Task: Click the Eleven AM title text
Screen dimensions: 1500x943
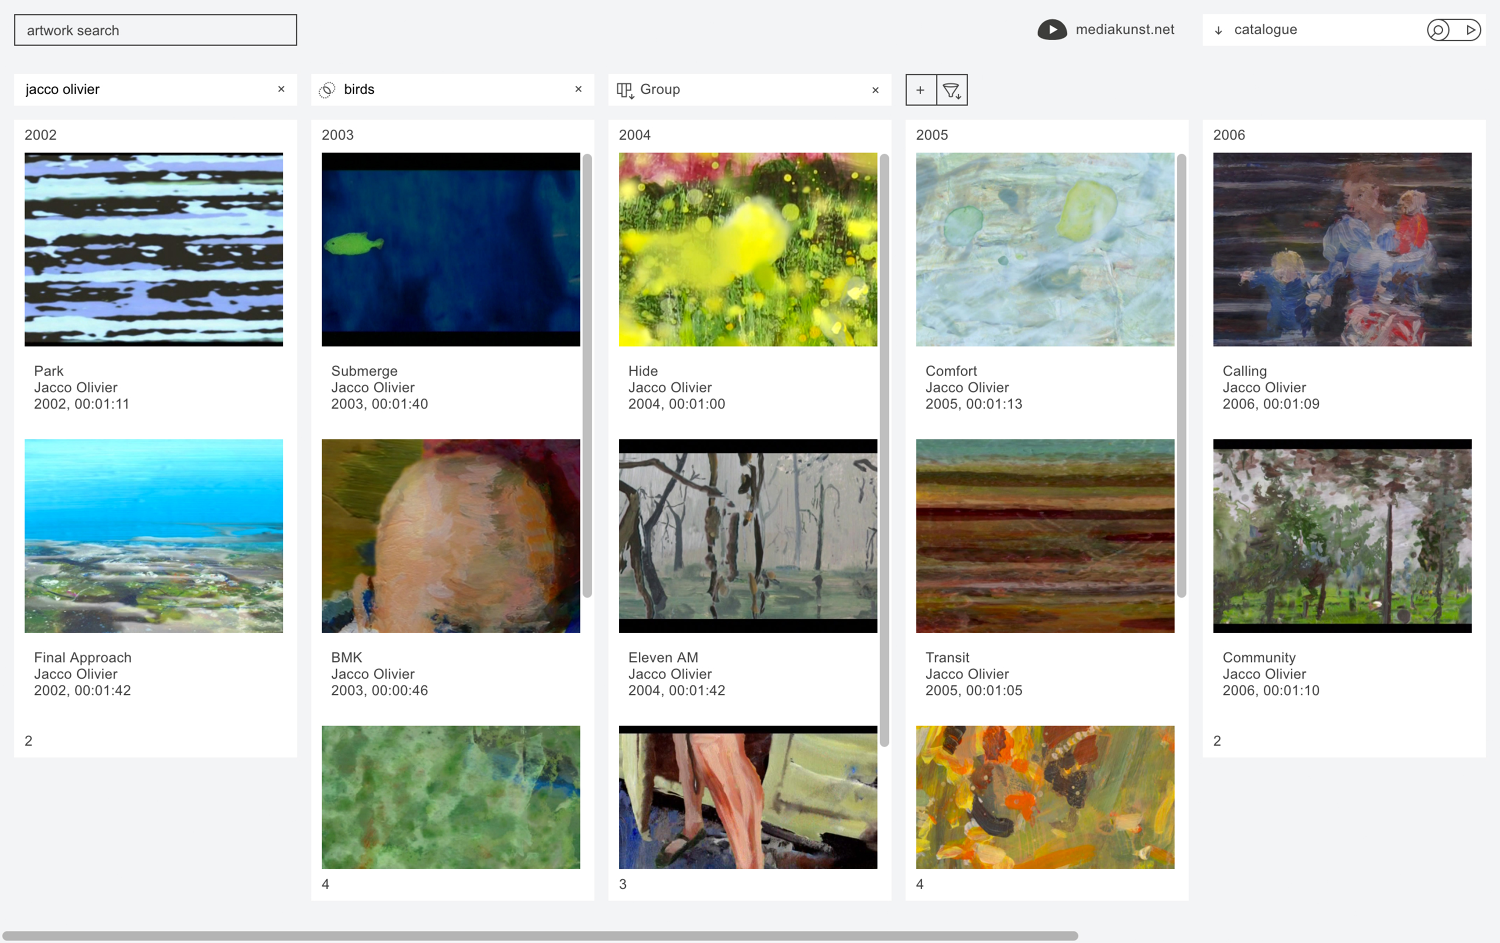Action: click(663, 658)
